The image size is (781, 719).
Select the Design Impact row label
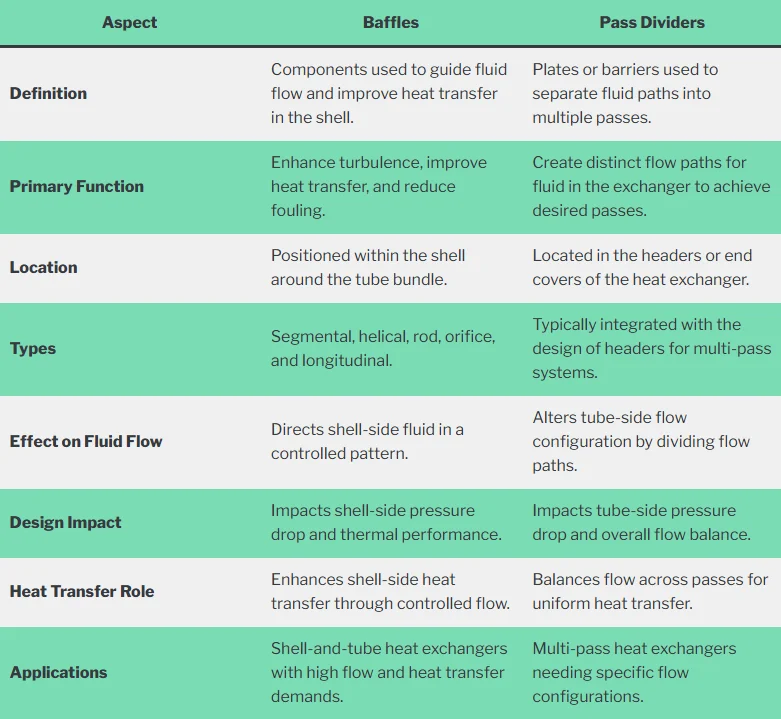[65, 522]
